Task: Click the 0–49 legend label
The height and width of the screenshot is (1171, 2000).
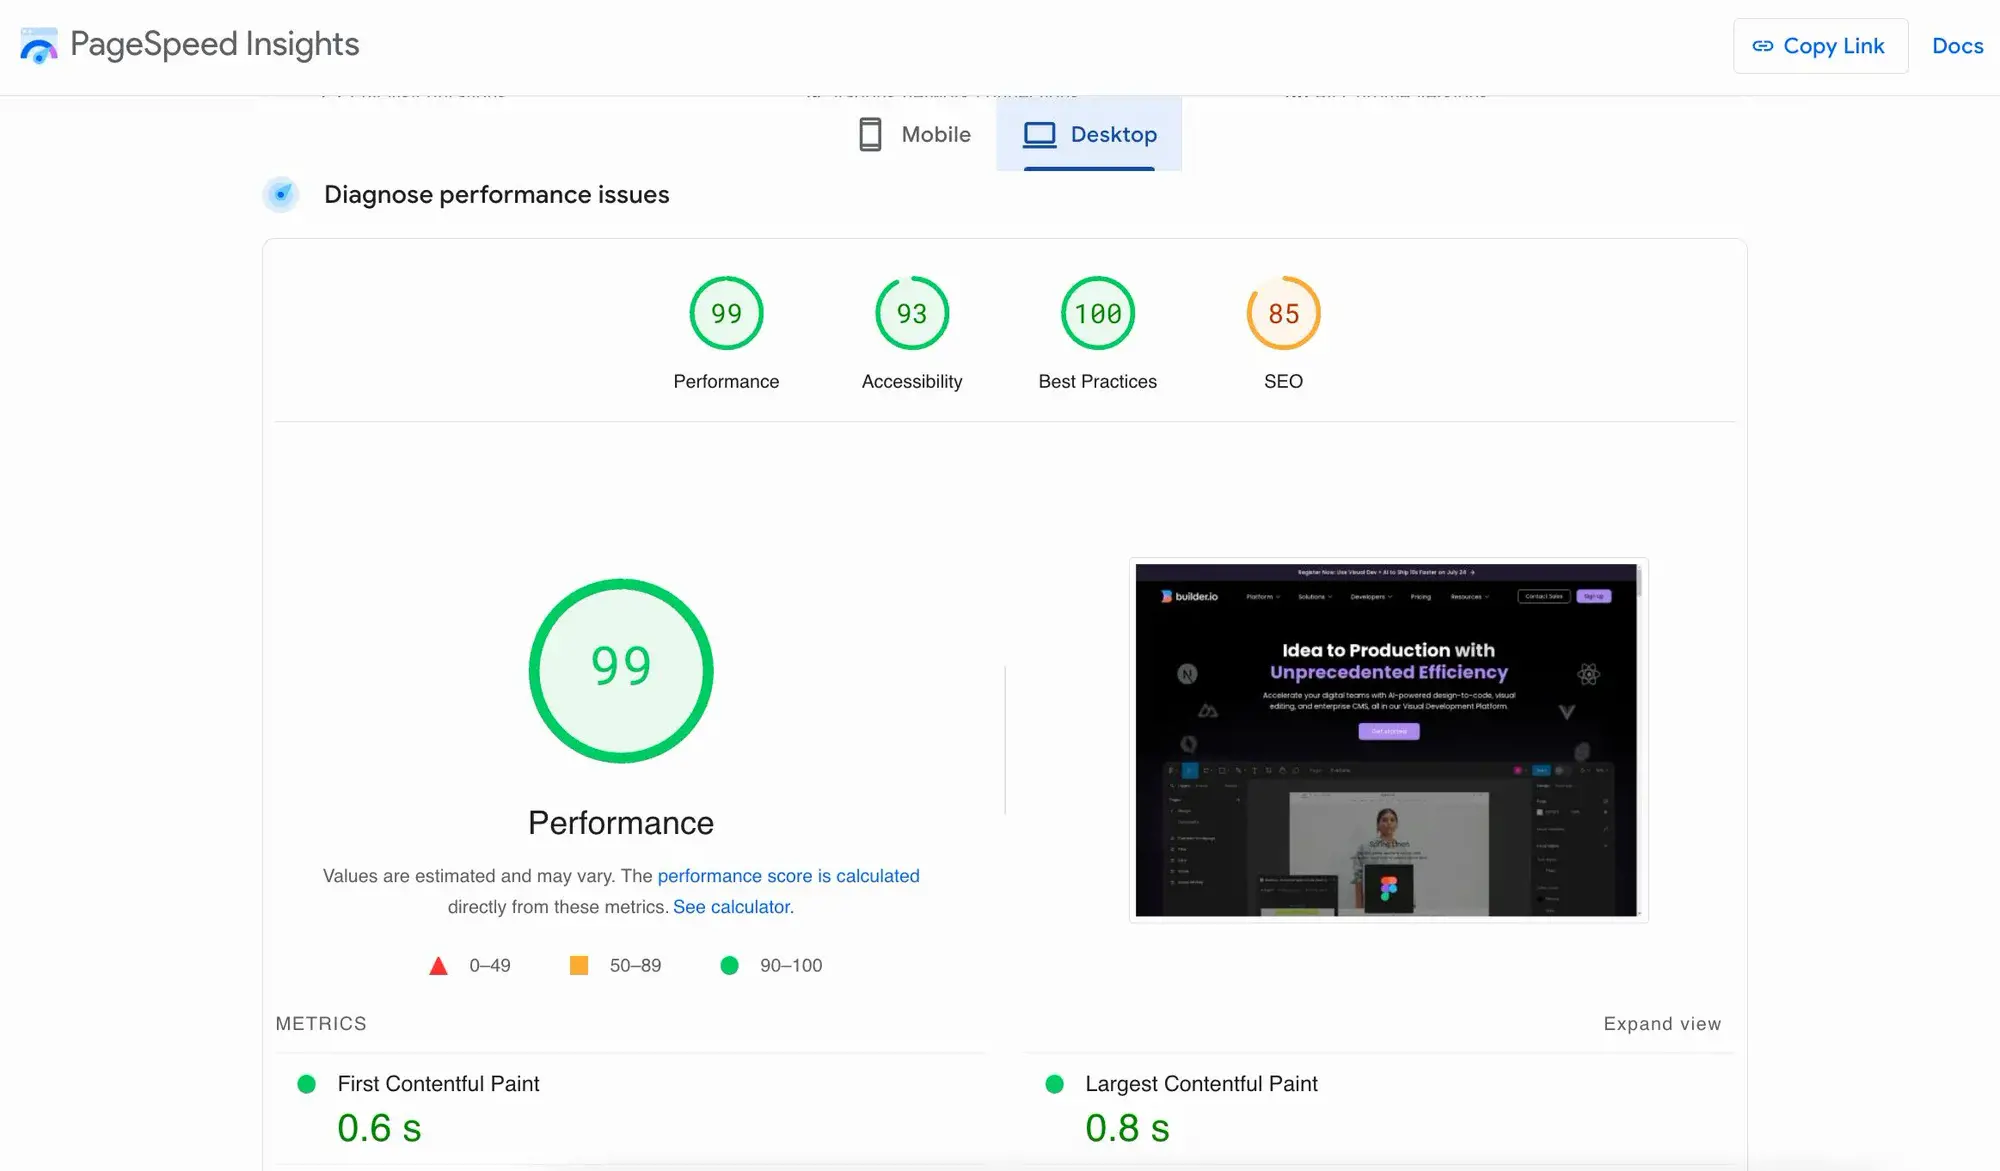Action: pyautogui.click(x=490, y=965)
